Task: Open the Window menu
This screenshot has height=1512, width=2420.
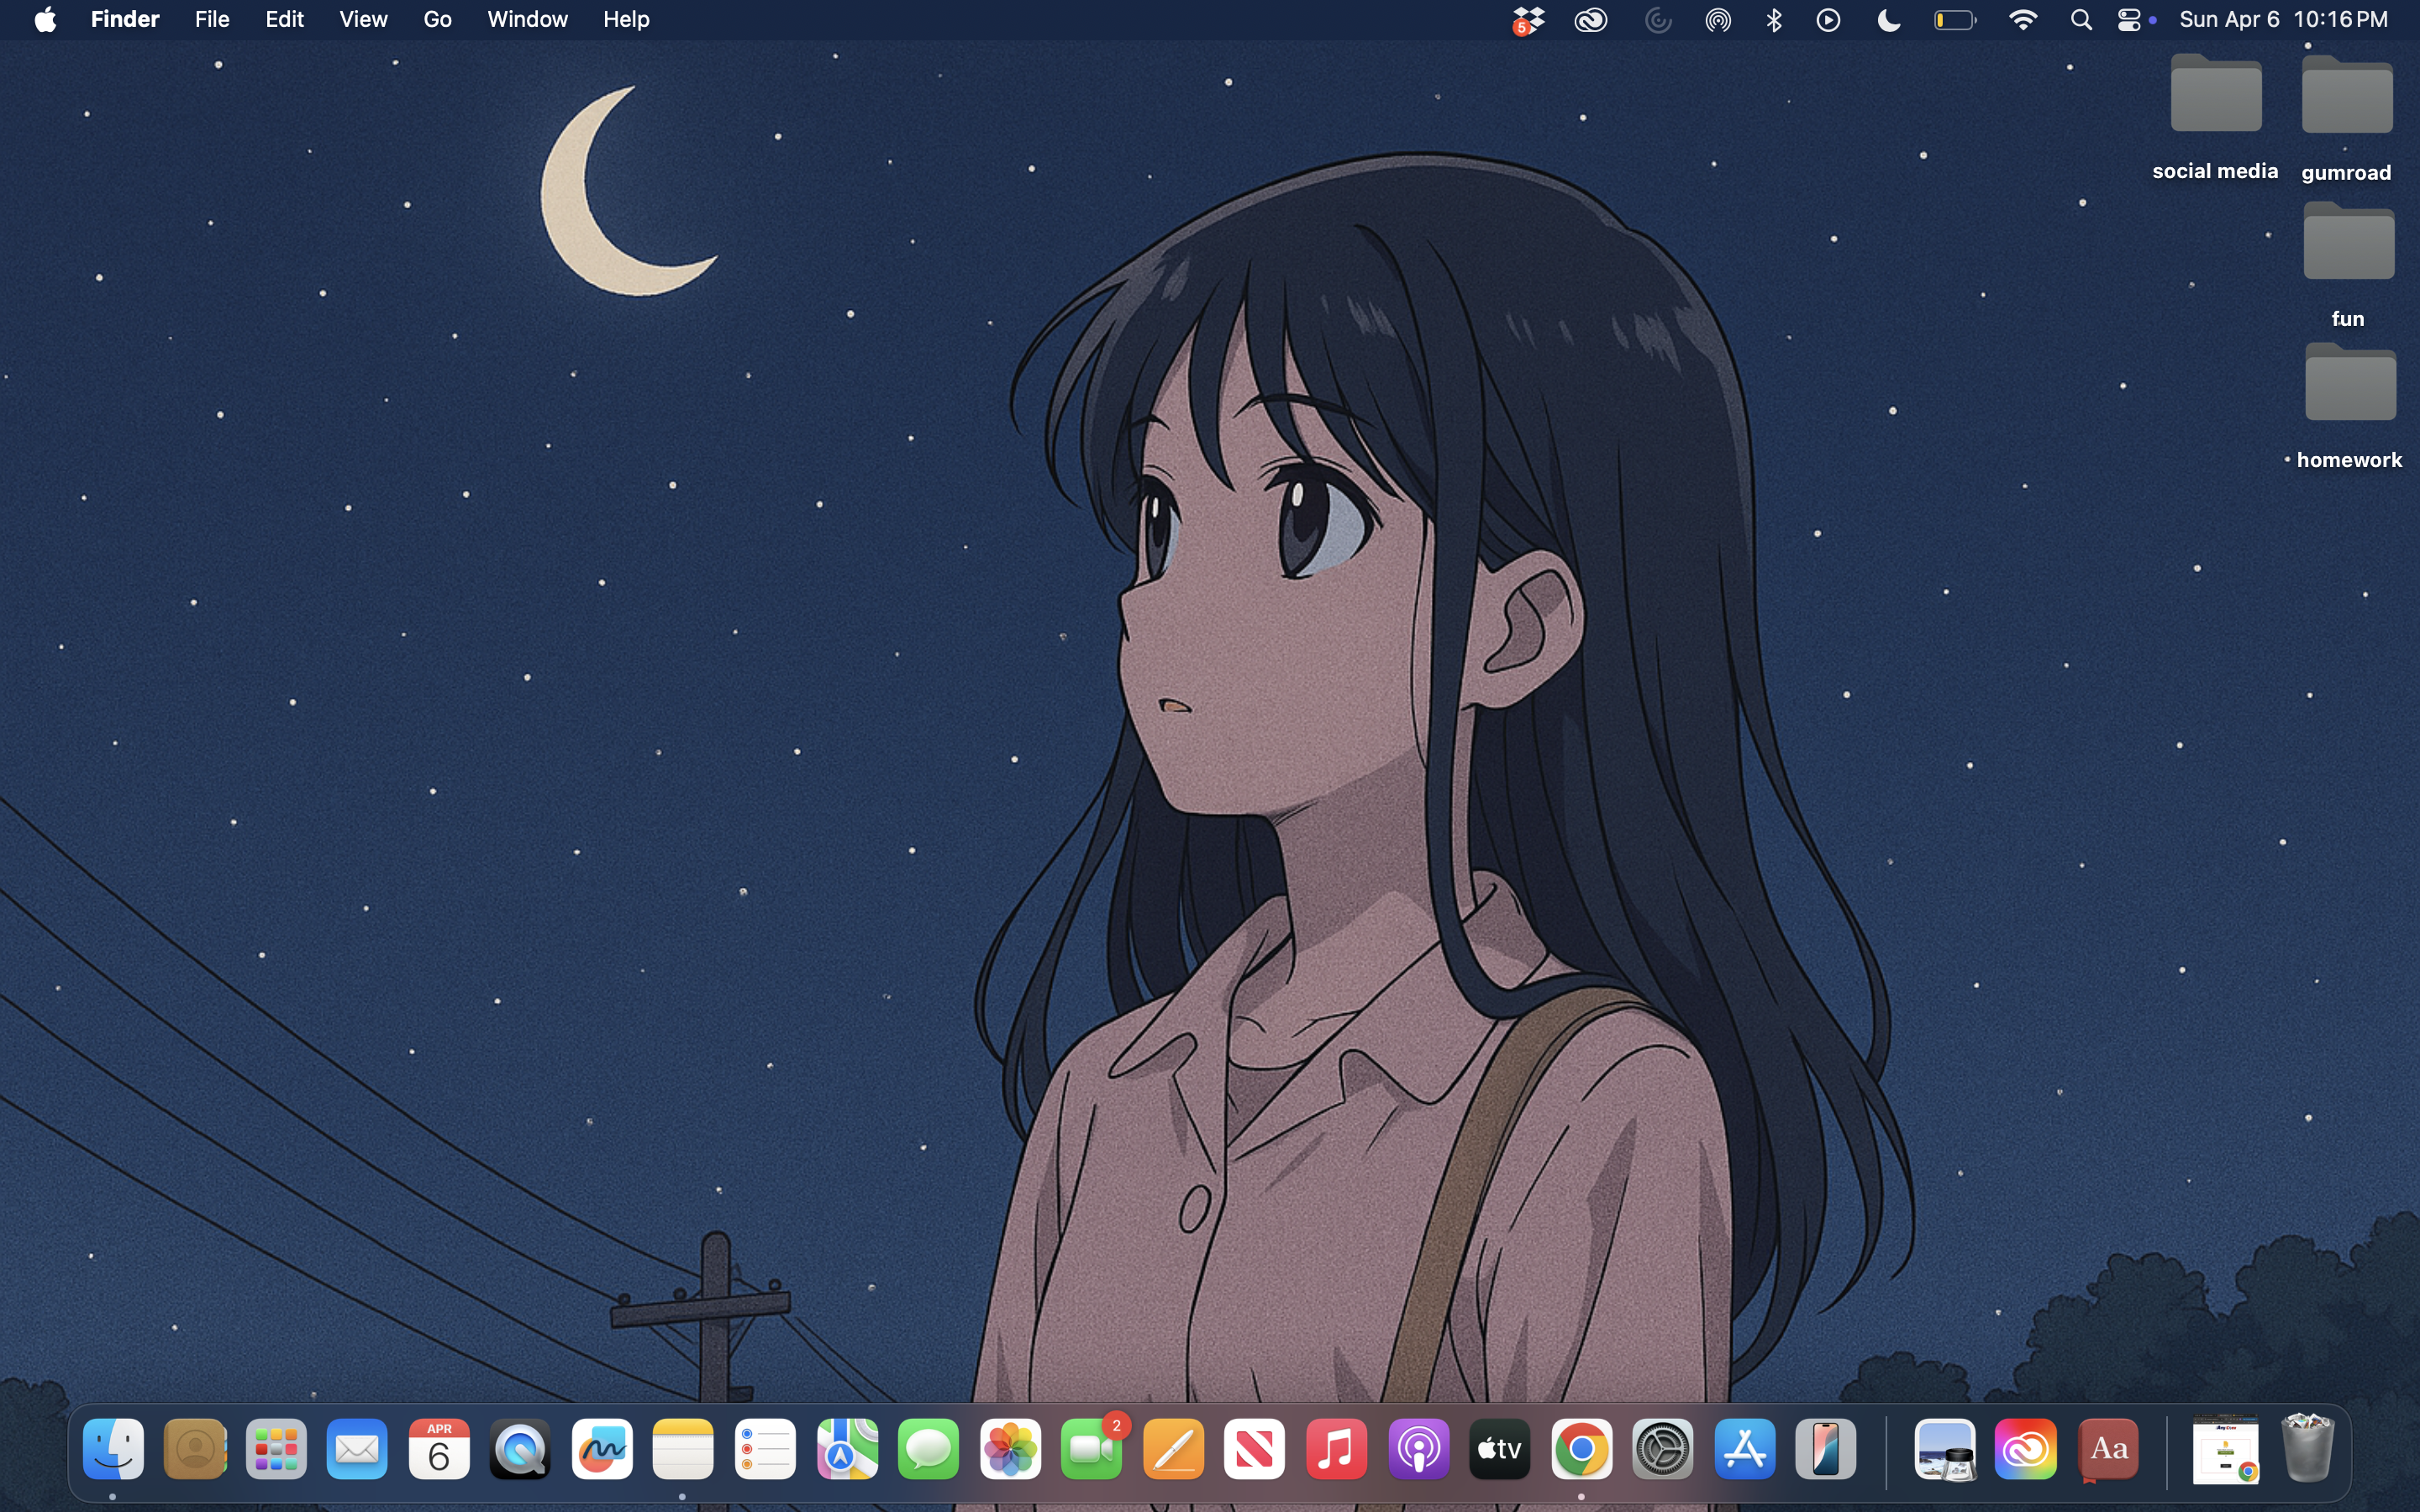Action: [x=527, y=19]
